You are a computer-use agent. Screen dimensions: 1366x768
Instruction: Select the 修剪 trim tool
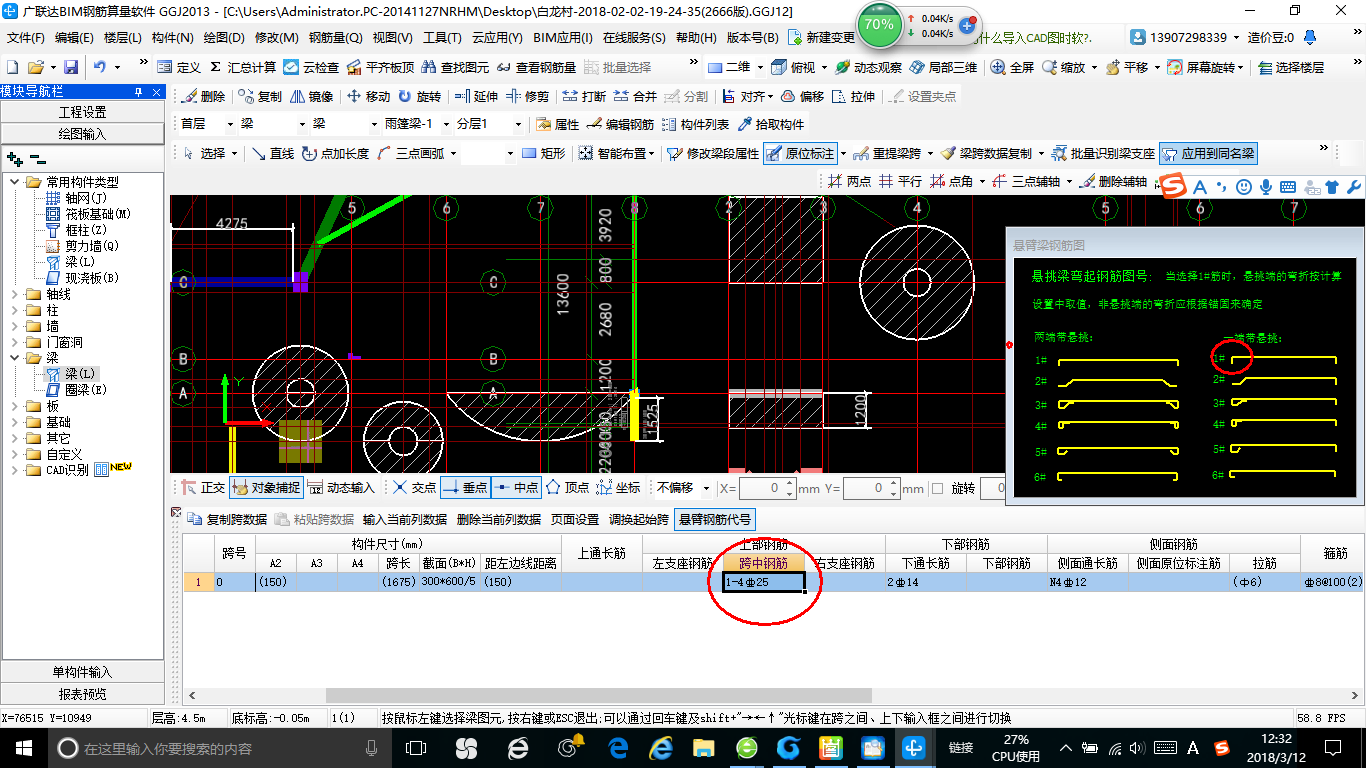[x=527, y=96]
